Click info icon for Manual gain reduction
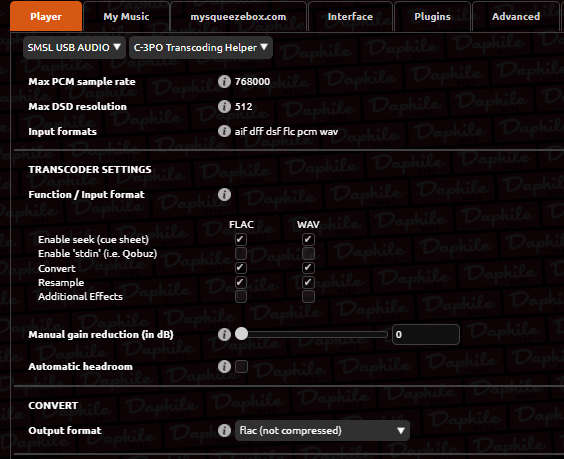This screenshot has height=459, width=564. pos(224,335)
